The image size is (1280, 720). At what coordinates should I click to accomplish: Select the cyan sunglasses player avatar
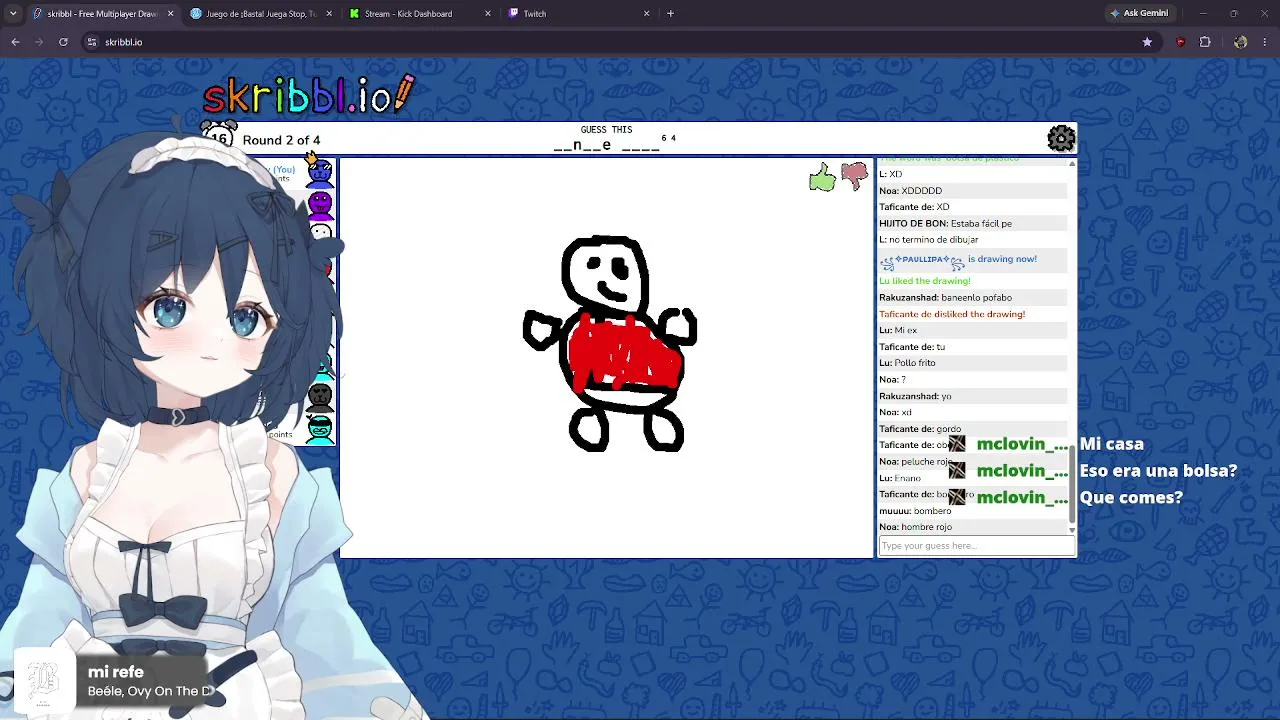pyautogui.click(x=320, y=429)
